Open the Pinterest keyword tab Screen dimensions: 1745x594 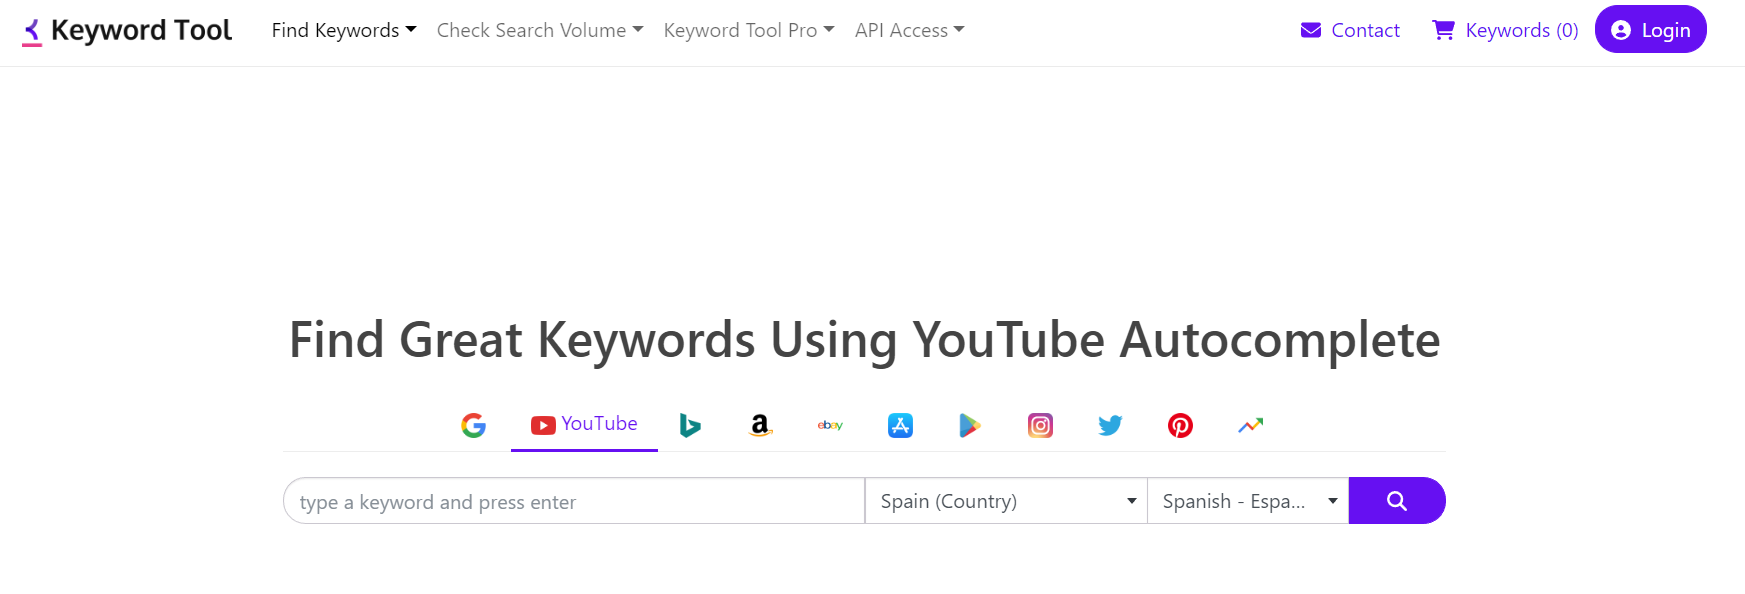tap(1180, 425)
